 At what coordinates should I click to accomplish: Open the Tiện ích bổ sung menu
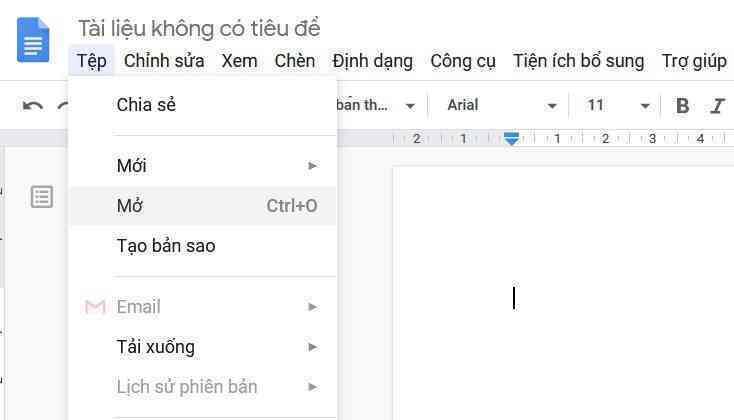tap(578, 61)
